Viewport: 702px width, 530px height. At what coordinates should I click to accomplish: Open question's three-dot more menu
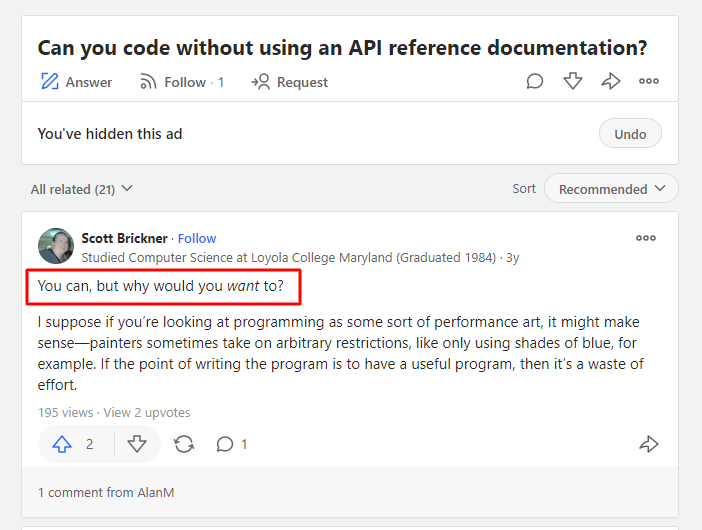(649, 81)
